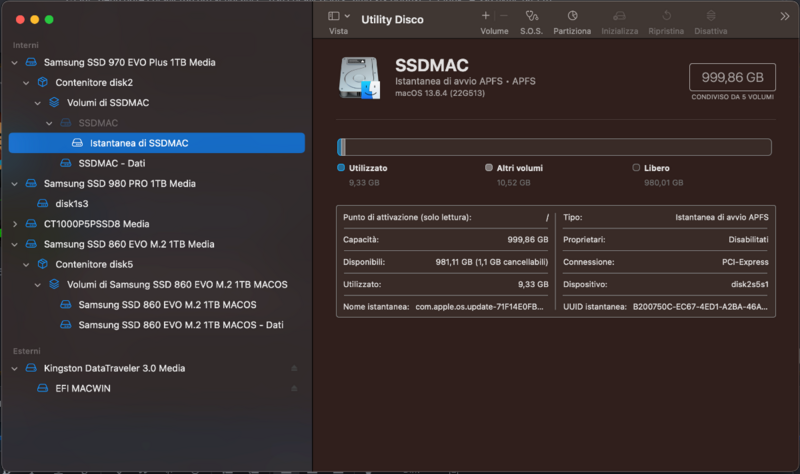Expand CT1000P5PSSD8 Media disk
The image size is (800, 474).
[x=15, y=224]
